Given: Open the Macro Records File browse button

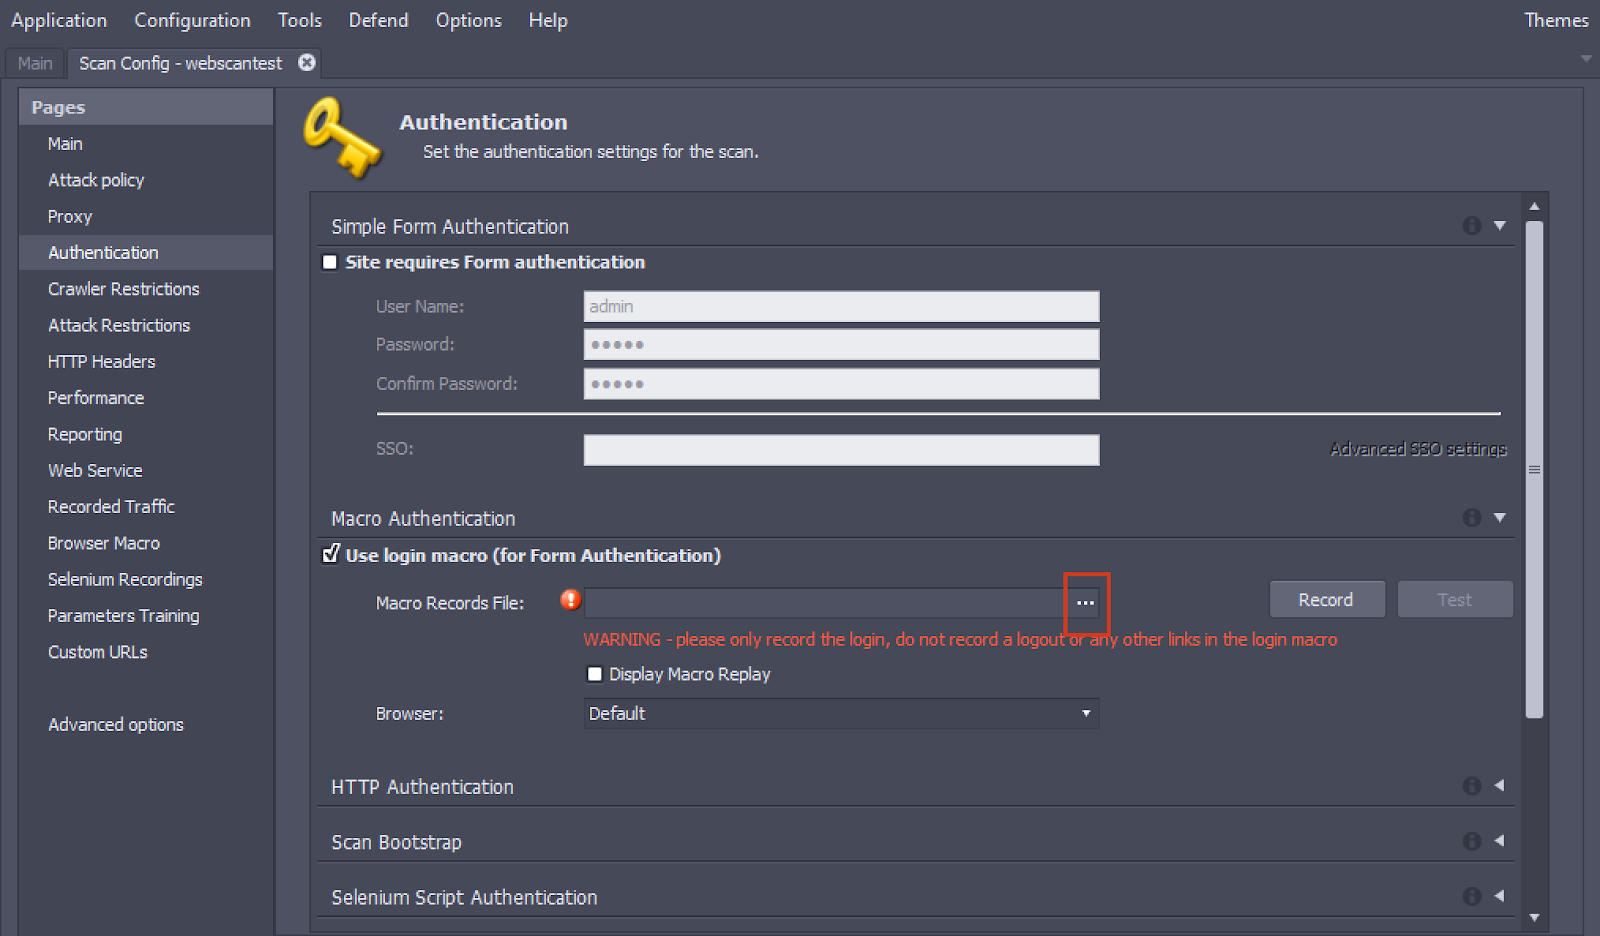Looking at the screenshot, I should coord(1086,602).
